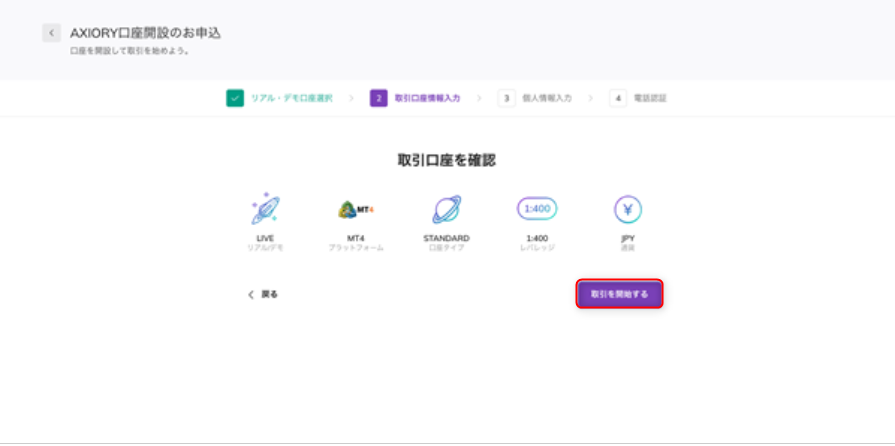
Task: Click the purple step 2 number badge
Action: coord(379,98)
